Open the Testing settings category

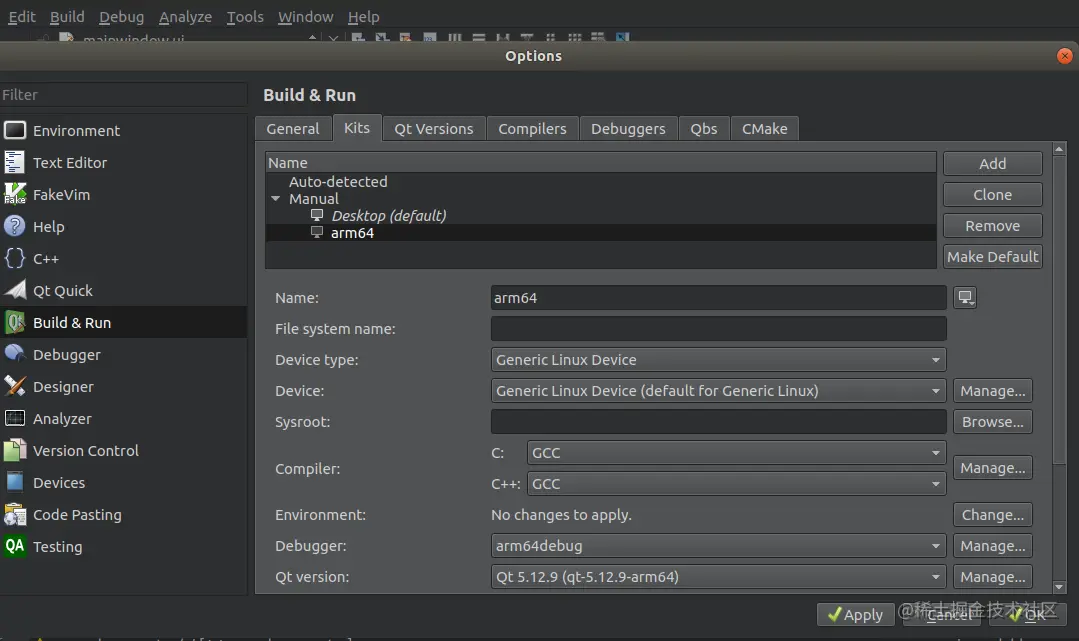point(124,547)
